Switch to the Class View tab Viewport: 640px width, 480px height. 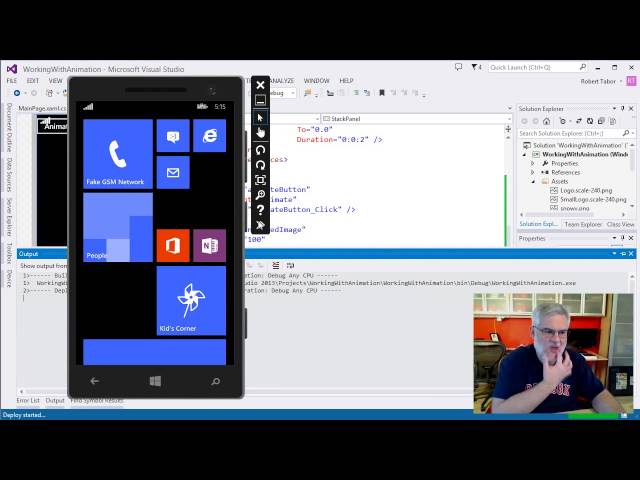(x=620, y=224)
